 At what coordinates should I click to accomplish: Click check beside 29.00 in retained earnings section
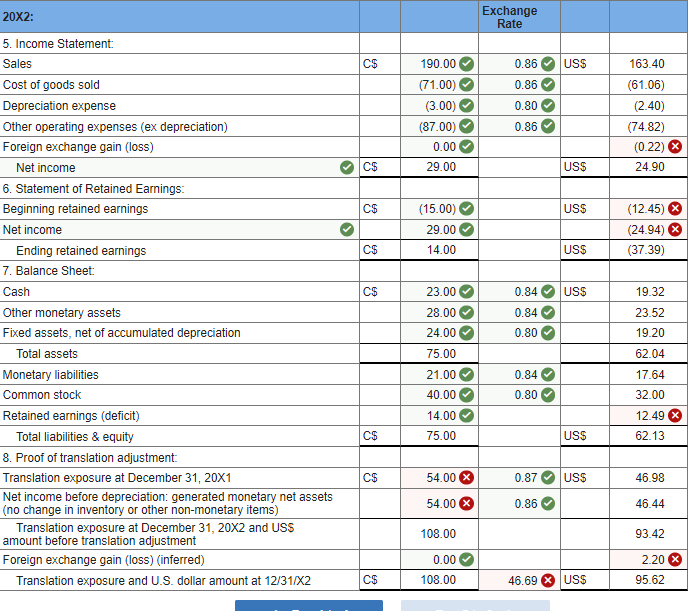click(x=466, y=230)
